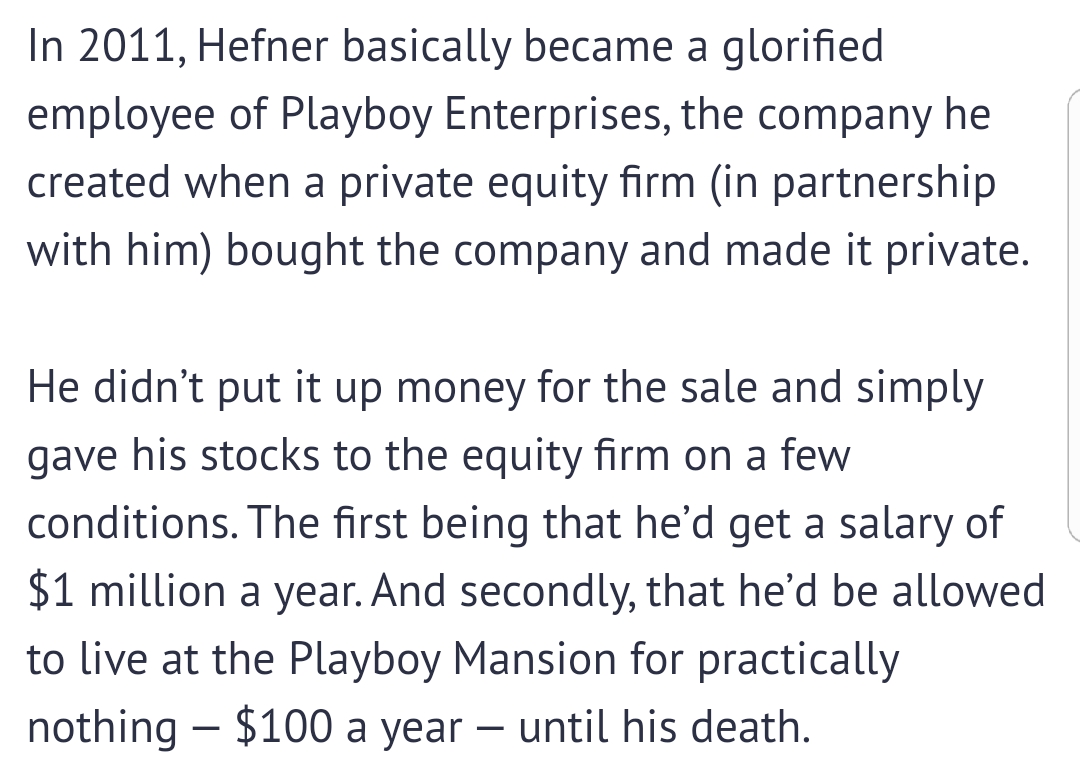Viewport: 1080px width, 767px height.
Task: Click the partially visible panel at right edge
Action: click(1072, 315)
